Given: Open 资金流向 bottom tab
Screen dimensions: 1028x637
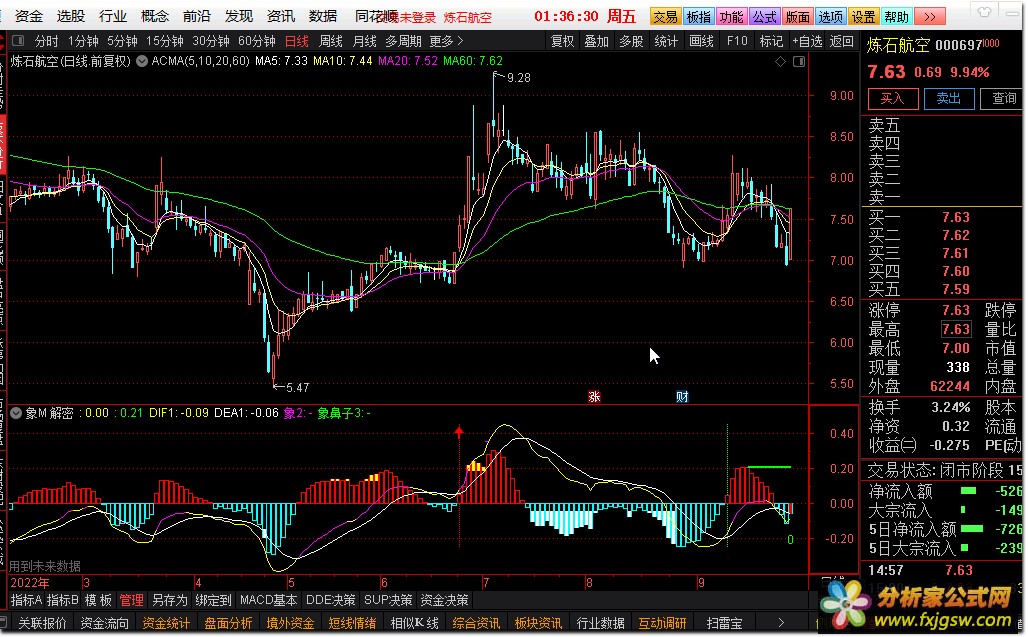Looking at the screenshot, I should point(104,623).
